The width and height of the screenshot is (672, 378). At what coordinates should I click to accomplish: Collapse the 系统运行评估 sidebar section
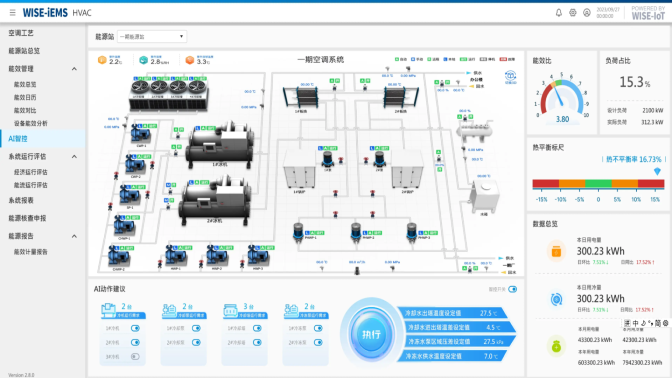coord(74,157)
